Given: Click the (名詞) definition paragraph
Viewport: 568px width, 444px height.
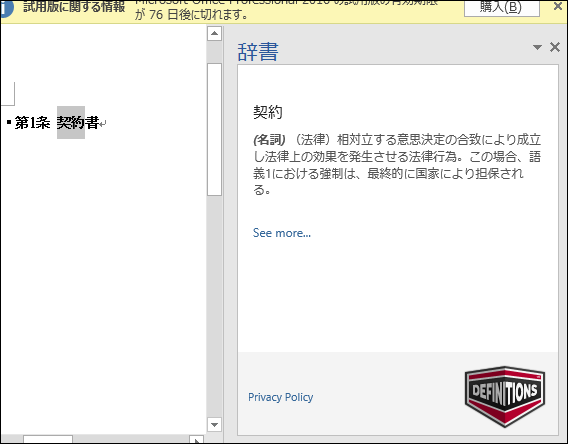Looking at the screenshot, I should [397, 164].
